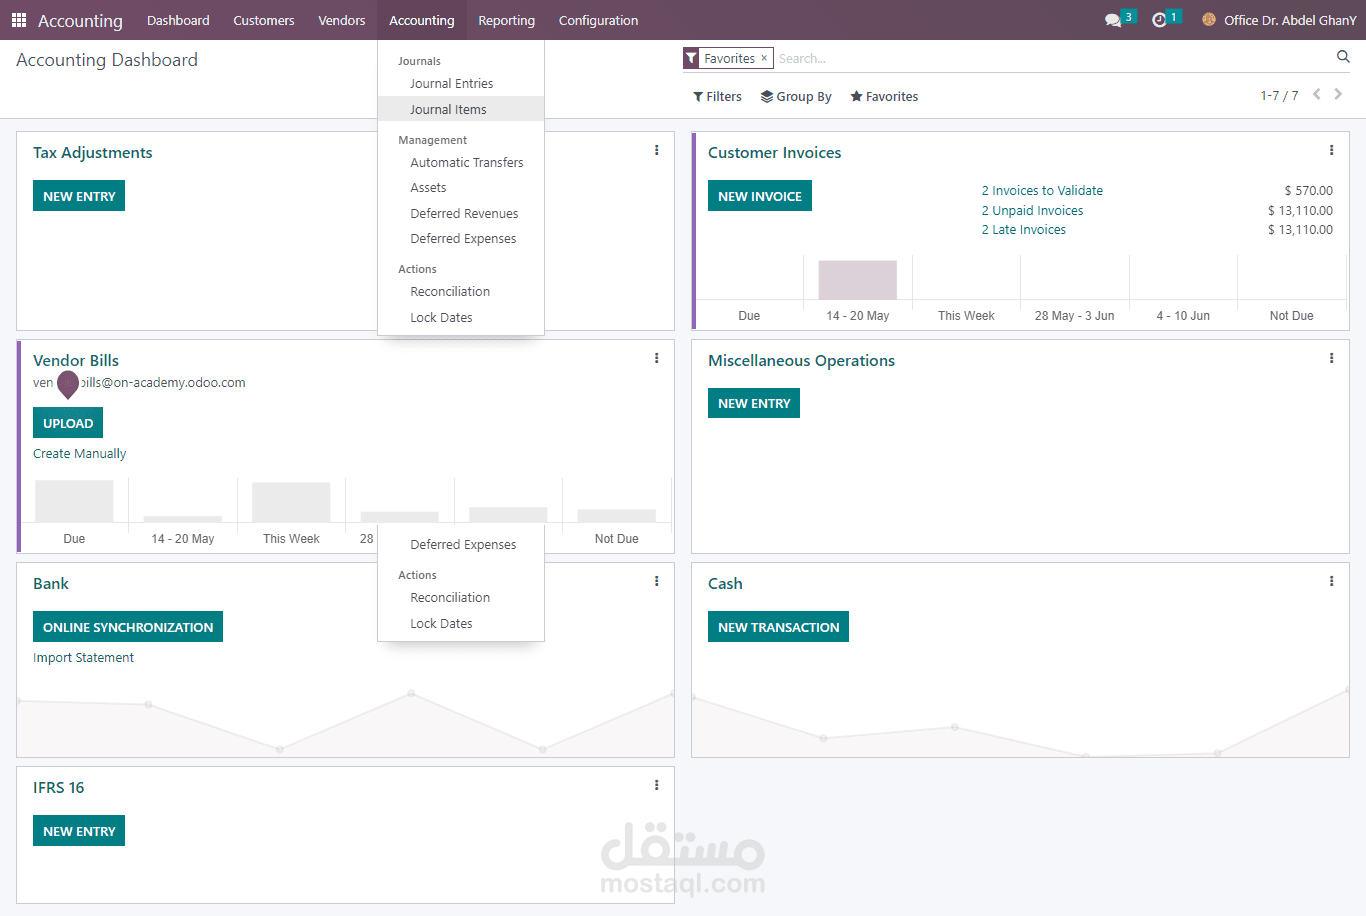Go to previous page arrow
1366x916 pixels.
1316,94
